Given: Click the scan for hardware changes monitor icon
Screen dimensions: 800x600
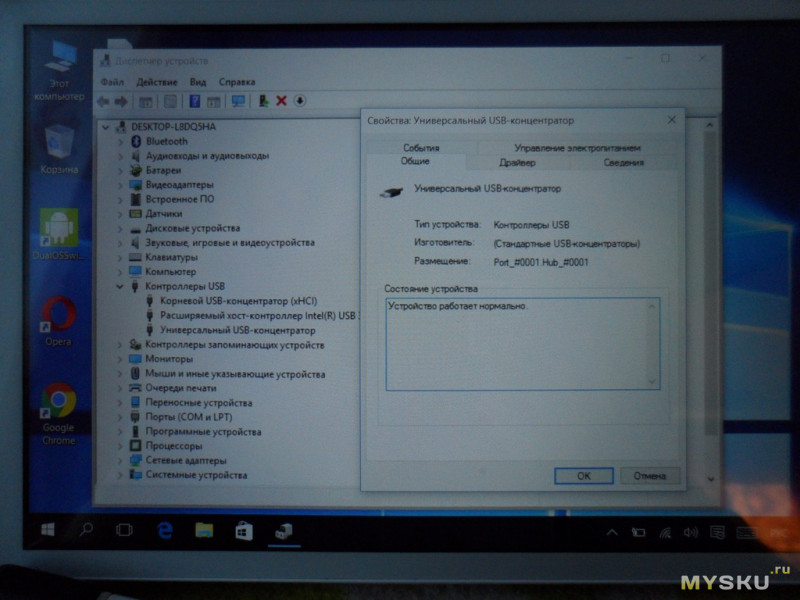Looking at the screenshot, I should [238, 101].
